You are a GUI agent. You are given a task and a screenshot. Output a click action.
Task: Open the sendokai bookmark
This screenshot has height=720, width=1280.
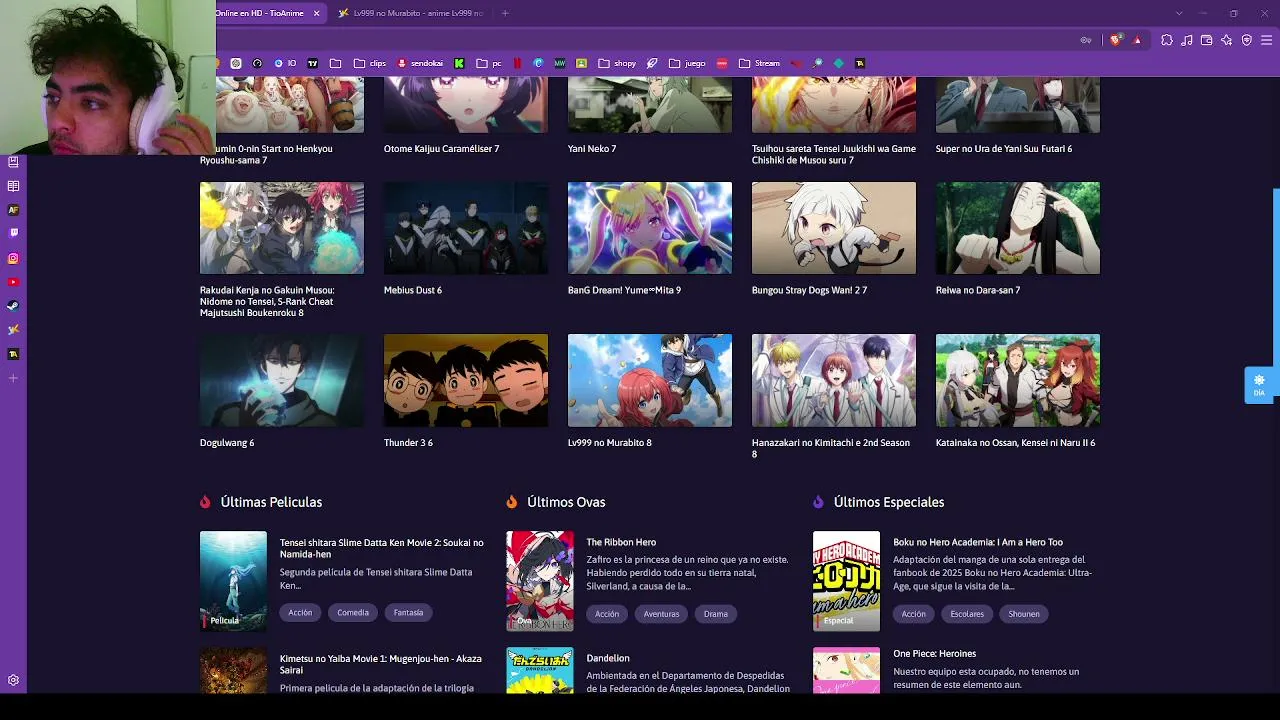pos(420,63)
